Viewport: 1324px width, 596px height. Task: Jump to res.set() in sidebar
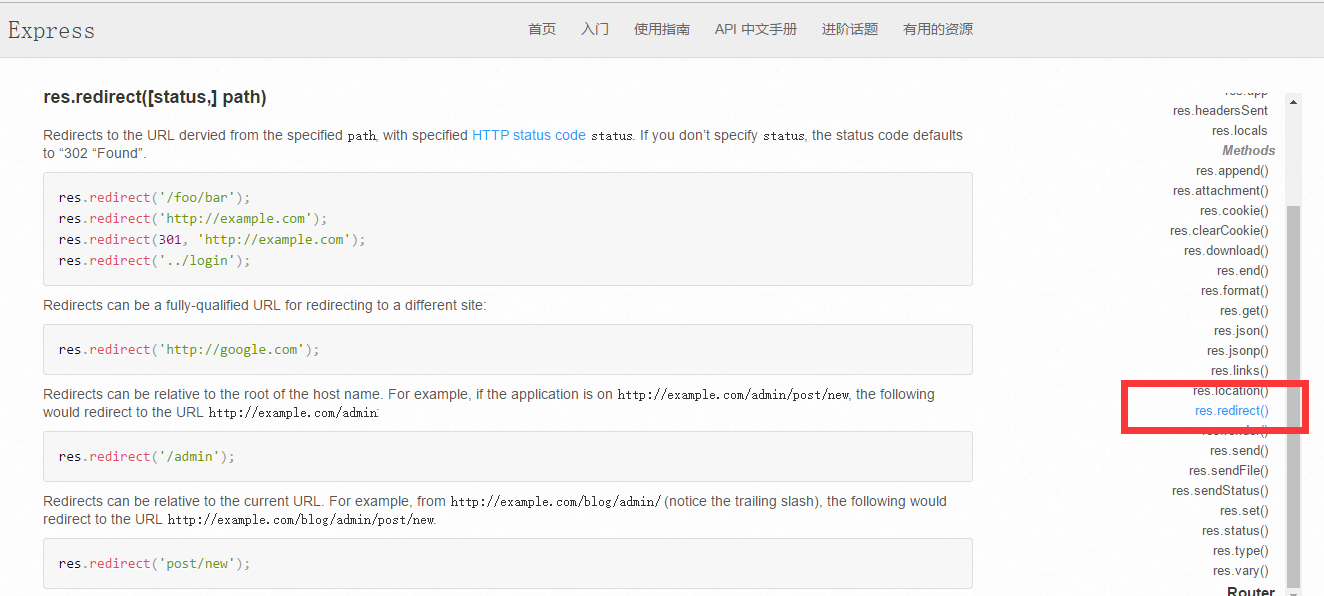(x=1244, y=511)
